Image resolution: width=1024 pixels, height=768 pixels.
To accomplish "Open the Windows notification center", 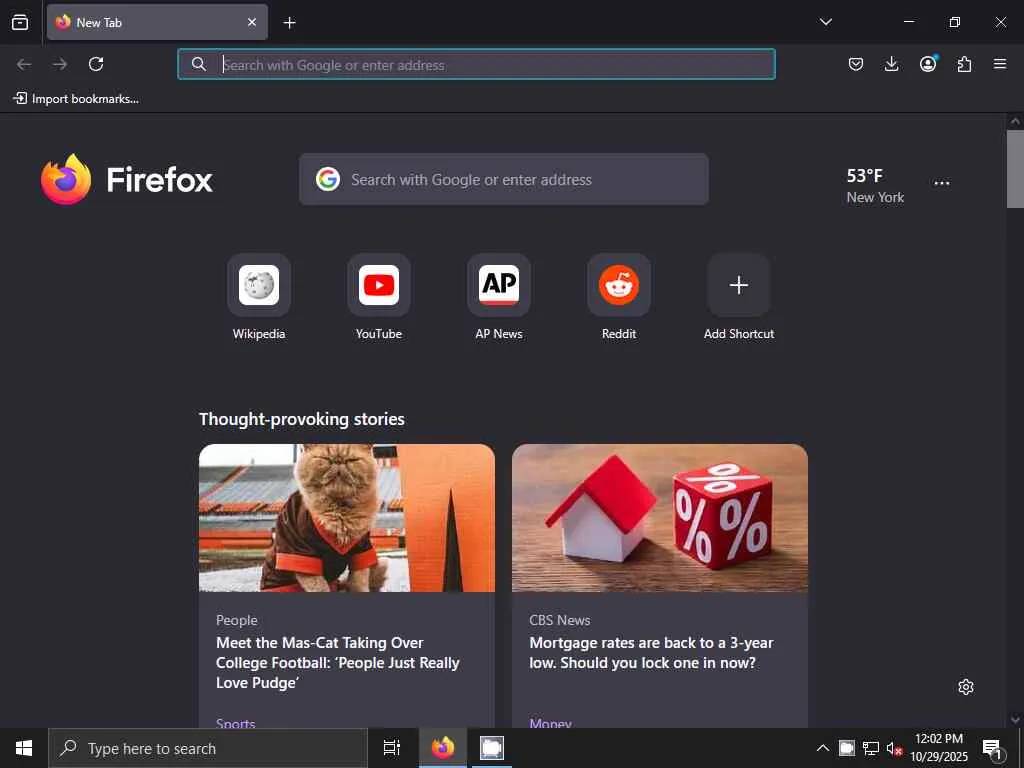I will [993, 749].
